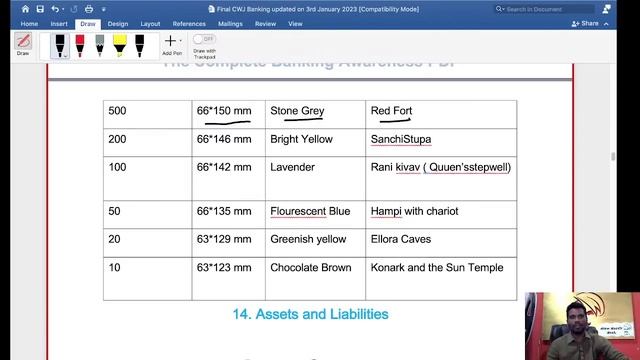Screen dimensions: 640x360
Task: Click the webcam video thumbnail
Action: [582, 326]
